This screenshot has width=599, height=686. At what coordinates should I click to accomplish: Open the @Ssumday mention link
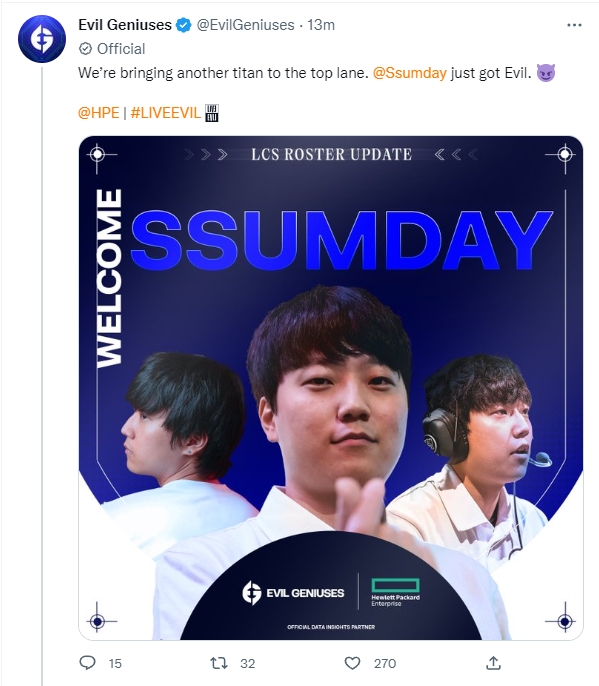(x=410, y=73)
